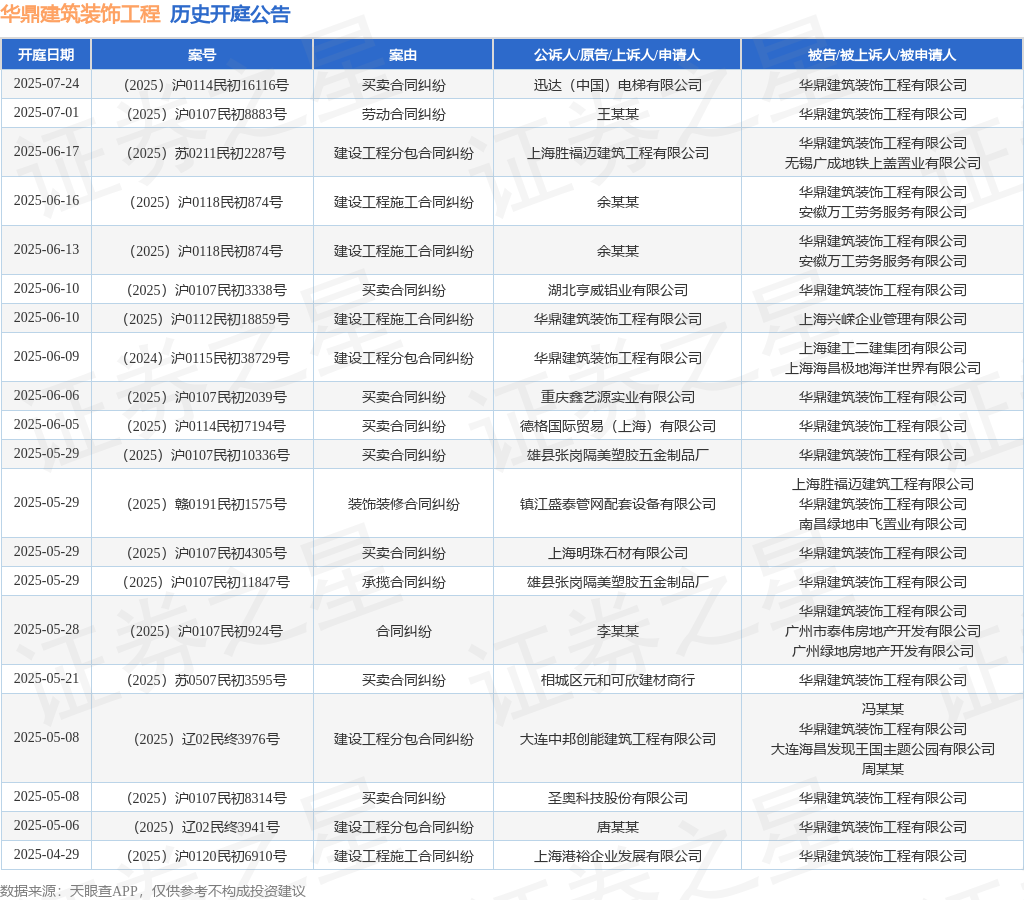1024x900 pixels.
Task: Click plaintiff 迅达（中国）电梯有限公司
Action: click(x=617, y=85)
